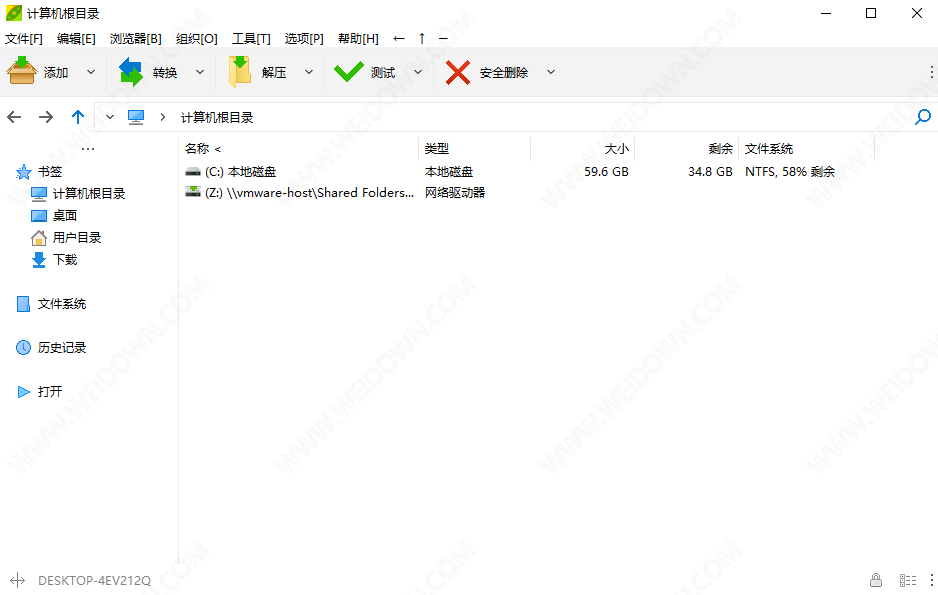Open the 文件[F] menu

pos(24,38)
